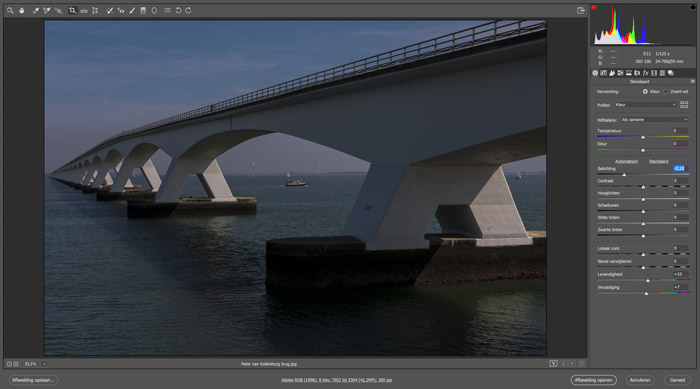
Task: Open the Transform tool
Action: [95, 10]
